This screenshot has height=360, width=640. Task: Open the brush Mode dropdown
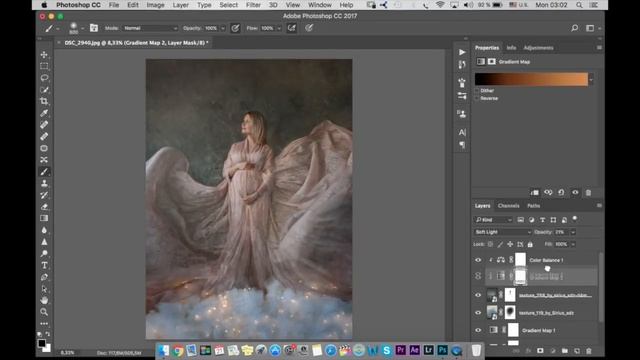(x=150, y=28)
